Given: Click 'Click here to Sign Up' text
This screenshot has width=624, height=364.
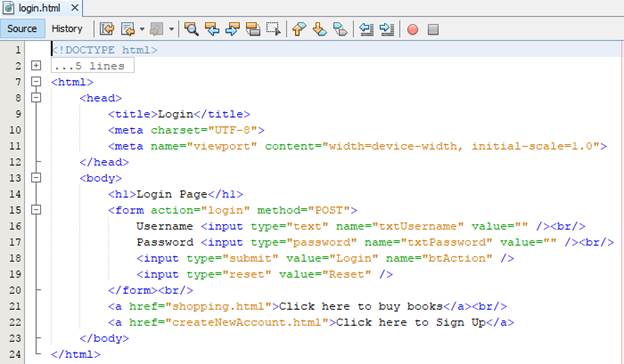Looking at the screenshot, I should tap(411, 322).
